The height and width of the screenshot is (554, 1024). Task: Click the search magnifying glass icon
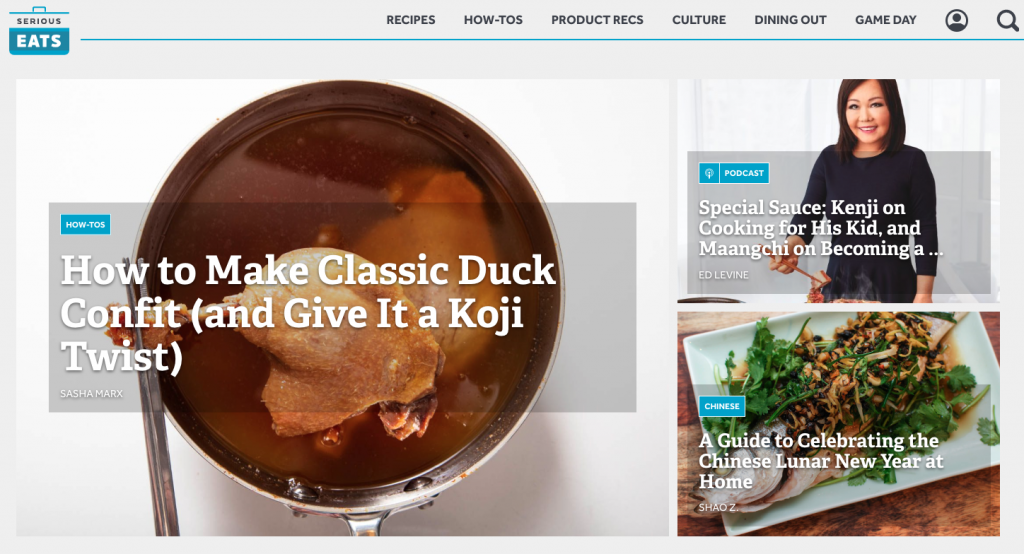coord(1007,20)
